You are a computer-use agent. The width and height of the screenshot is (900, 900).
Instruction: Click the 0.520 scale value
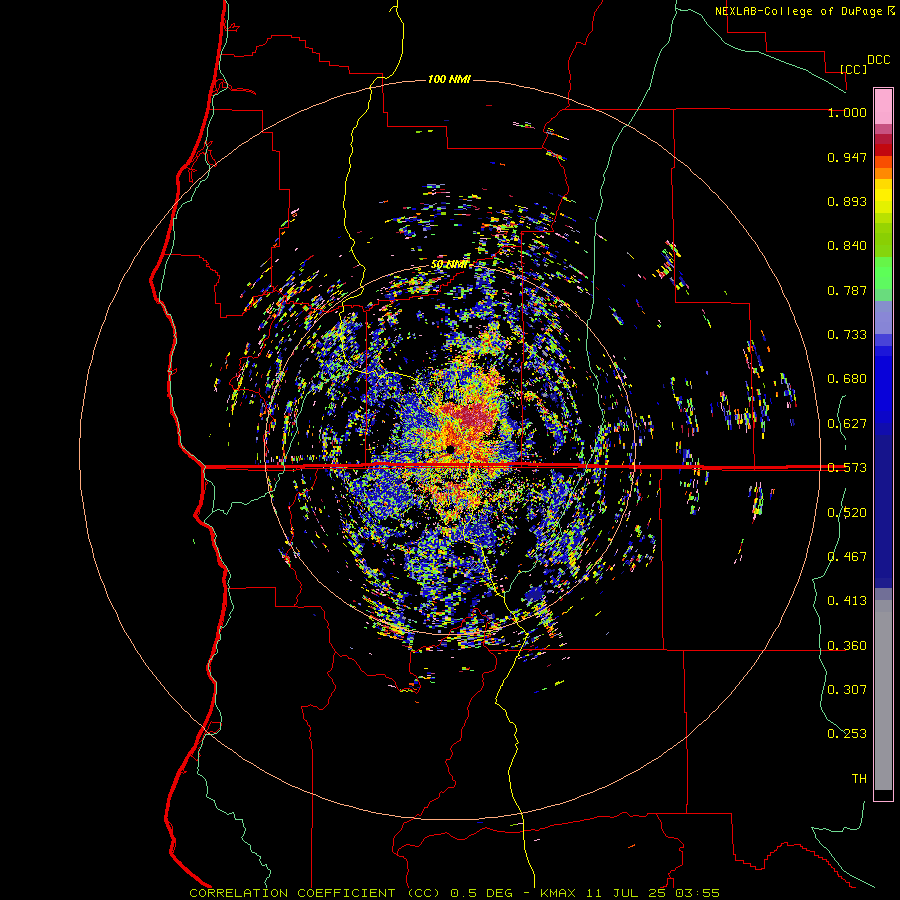point(847,513)
